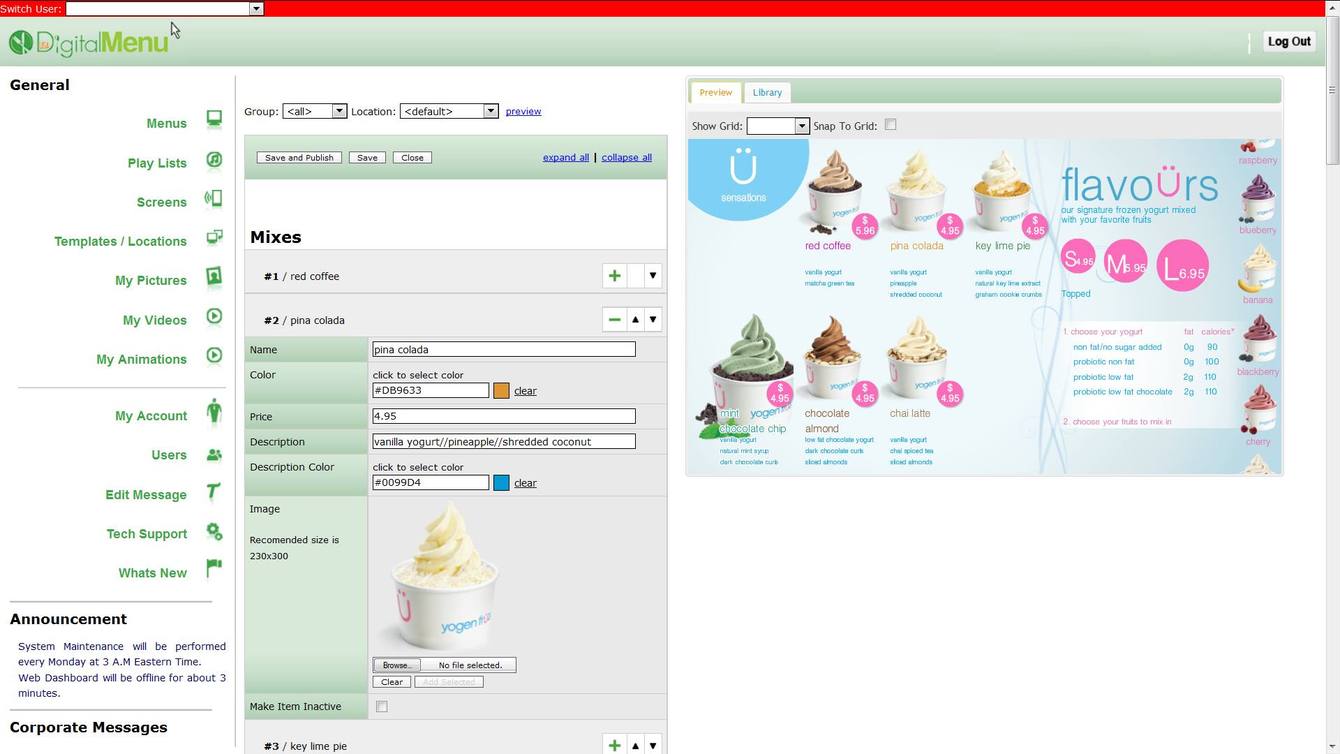Open Play Lists in the sidebar
The width and height of the screenshot is (1340, 754).
(157, 163)
